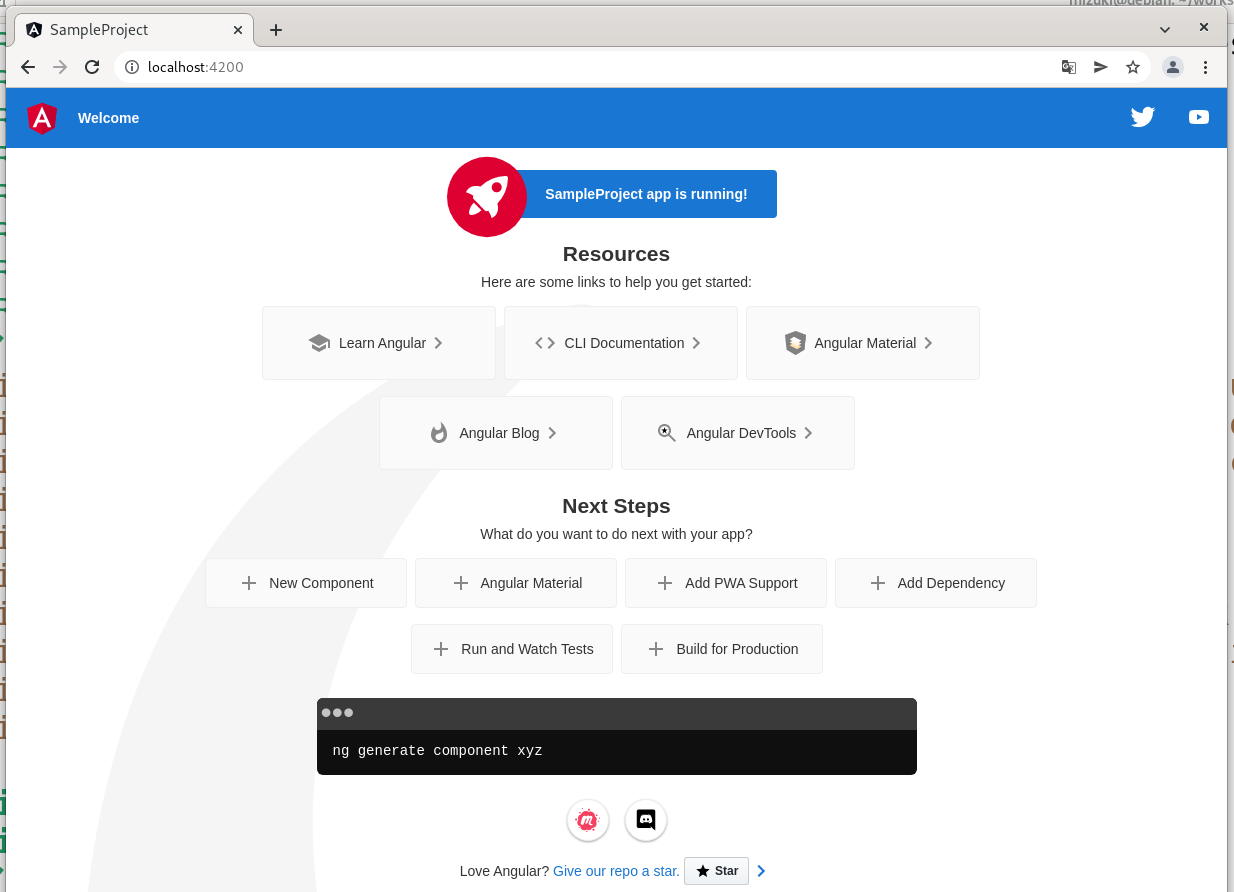Expand the Learn Angular card chevron
The width and height of the screenshot is (1234, 892).
pos(438,343)
